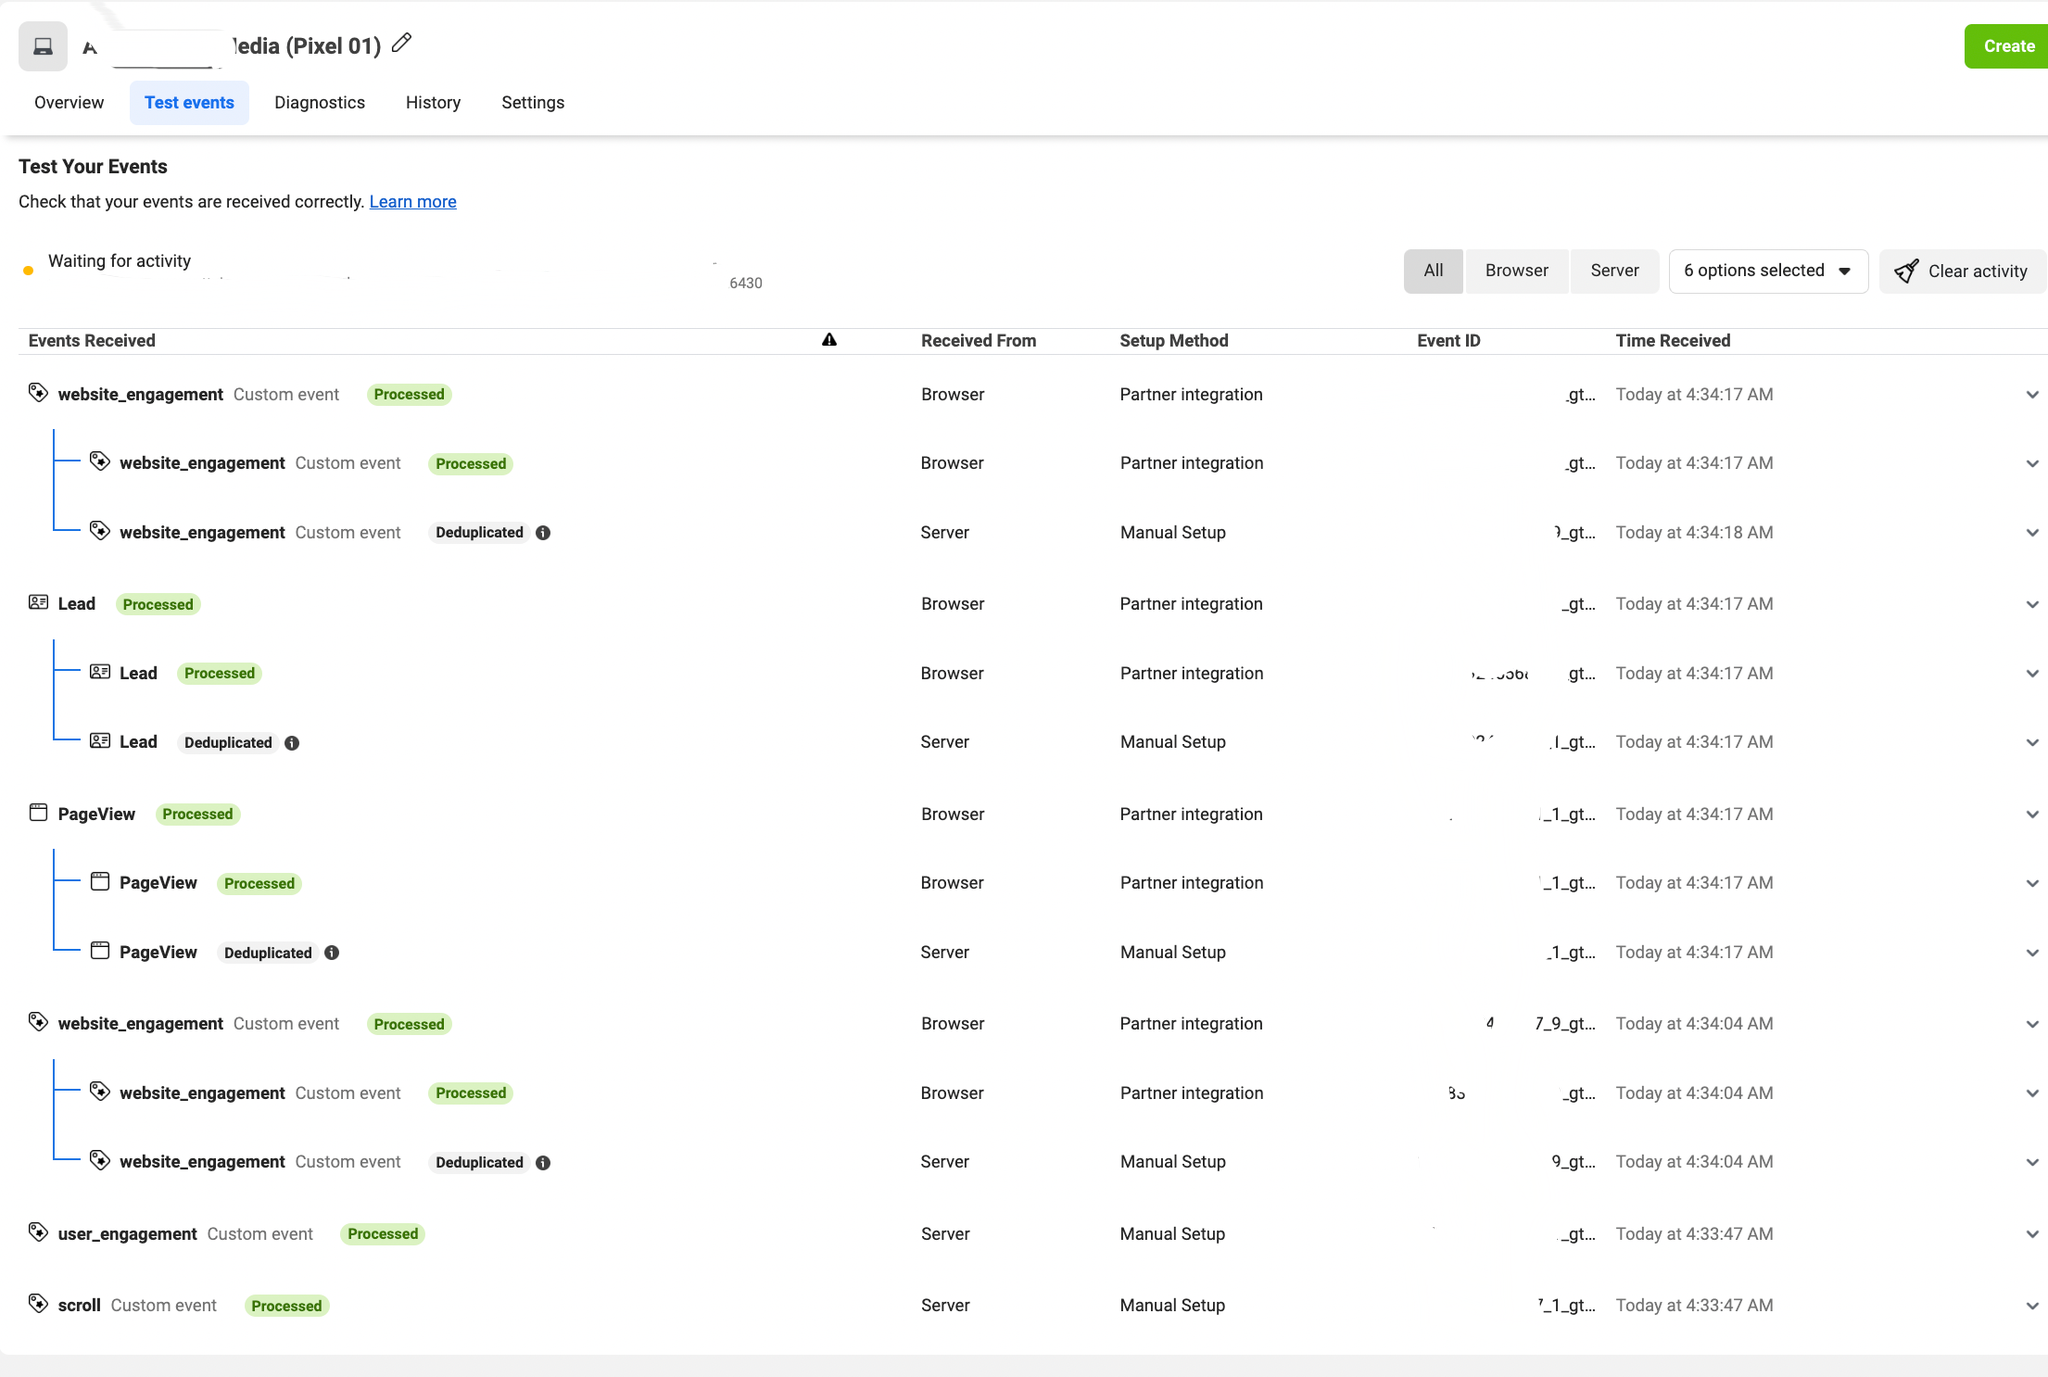Viewport: 2048px width, 1377px height.
Task: Click the laptop data source icon
Action: [x=43, y=46]
